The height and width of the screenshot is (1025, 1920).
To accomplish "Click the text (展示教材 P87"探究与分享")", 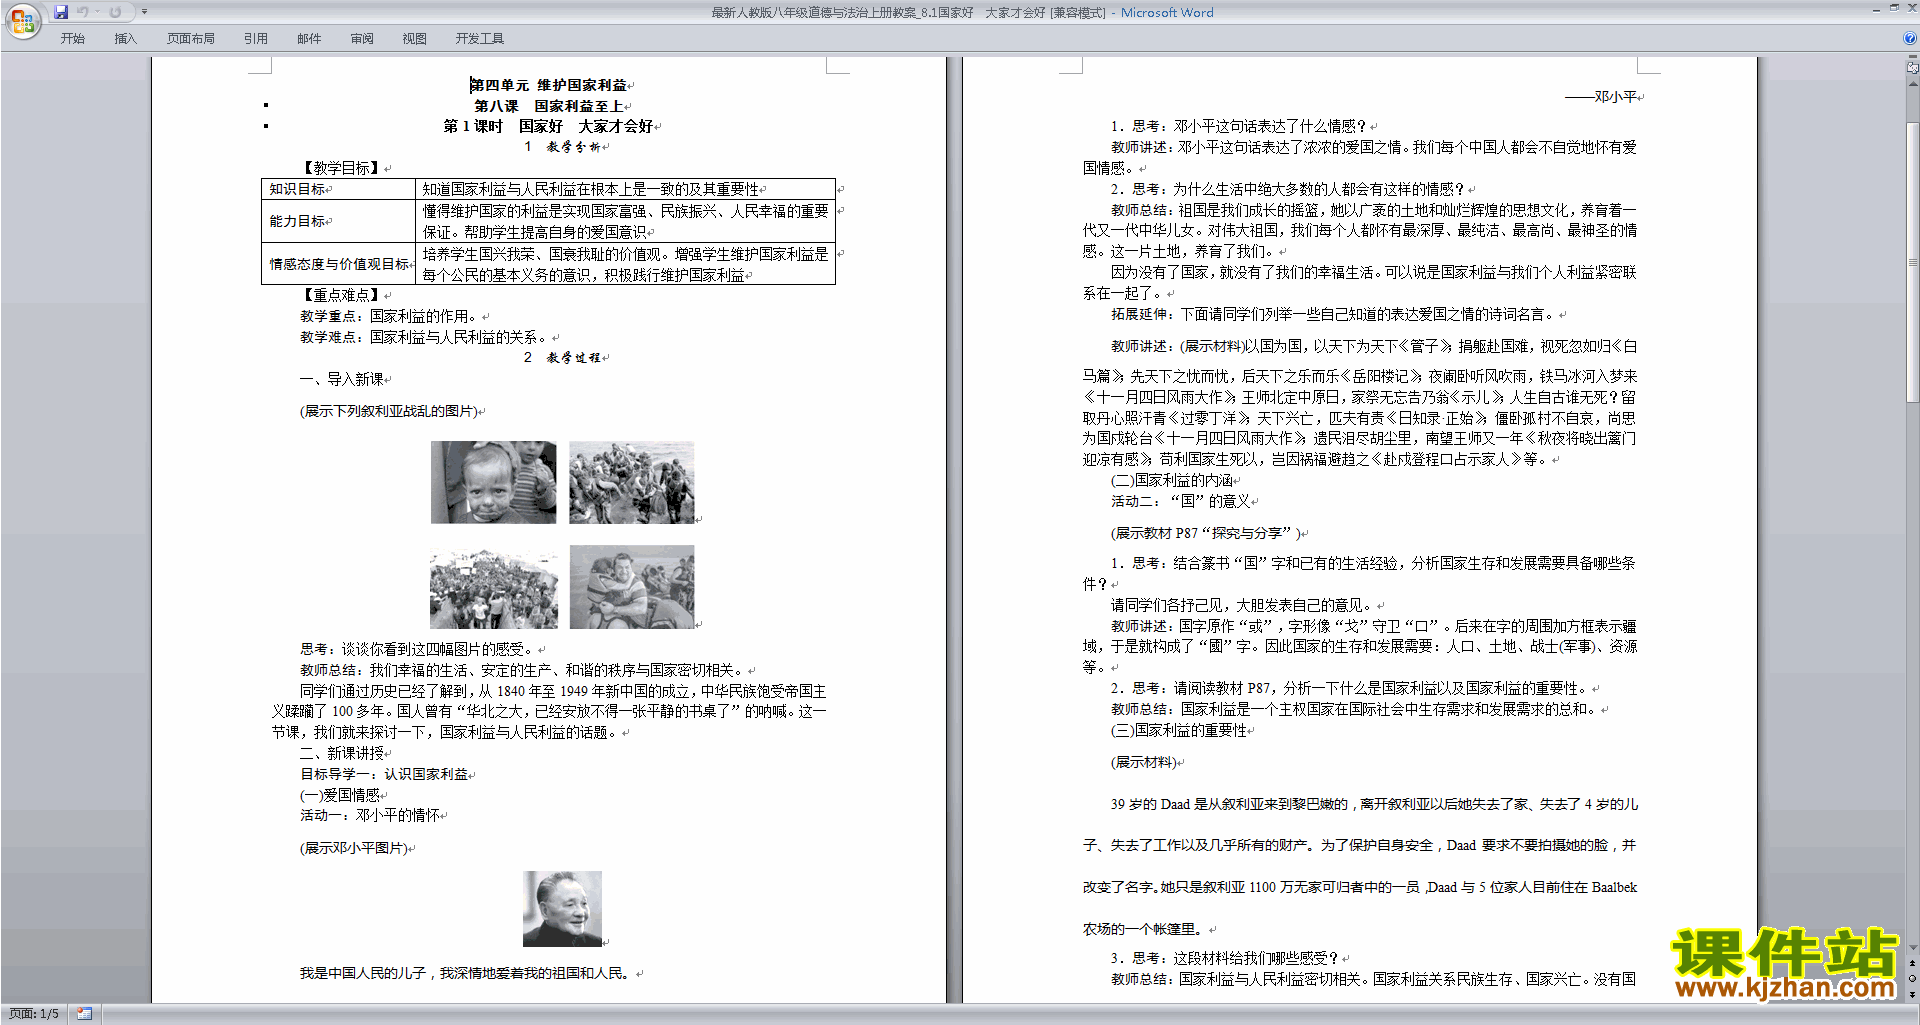I will pyautogui.click(x=1206, y=533).
